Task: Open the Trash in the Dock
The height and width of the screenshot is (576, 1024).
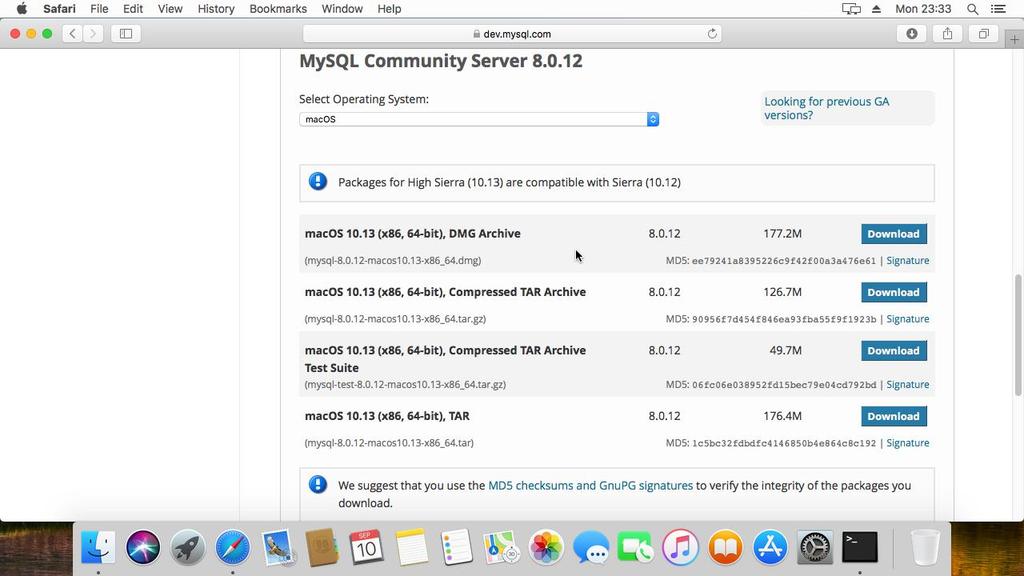Action: tap(925, 547)
